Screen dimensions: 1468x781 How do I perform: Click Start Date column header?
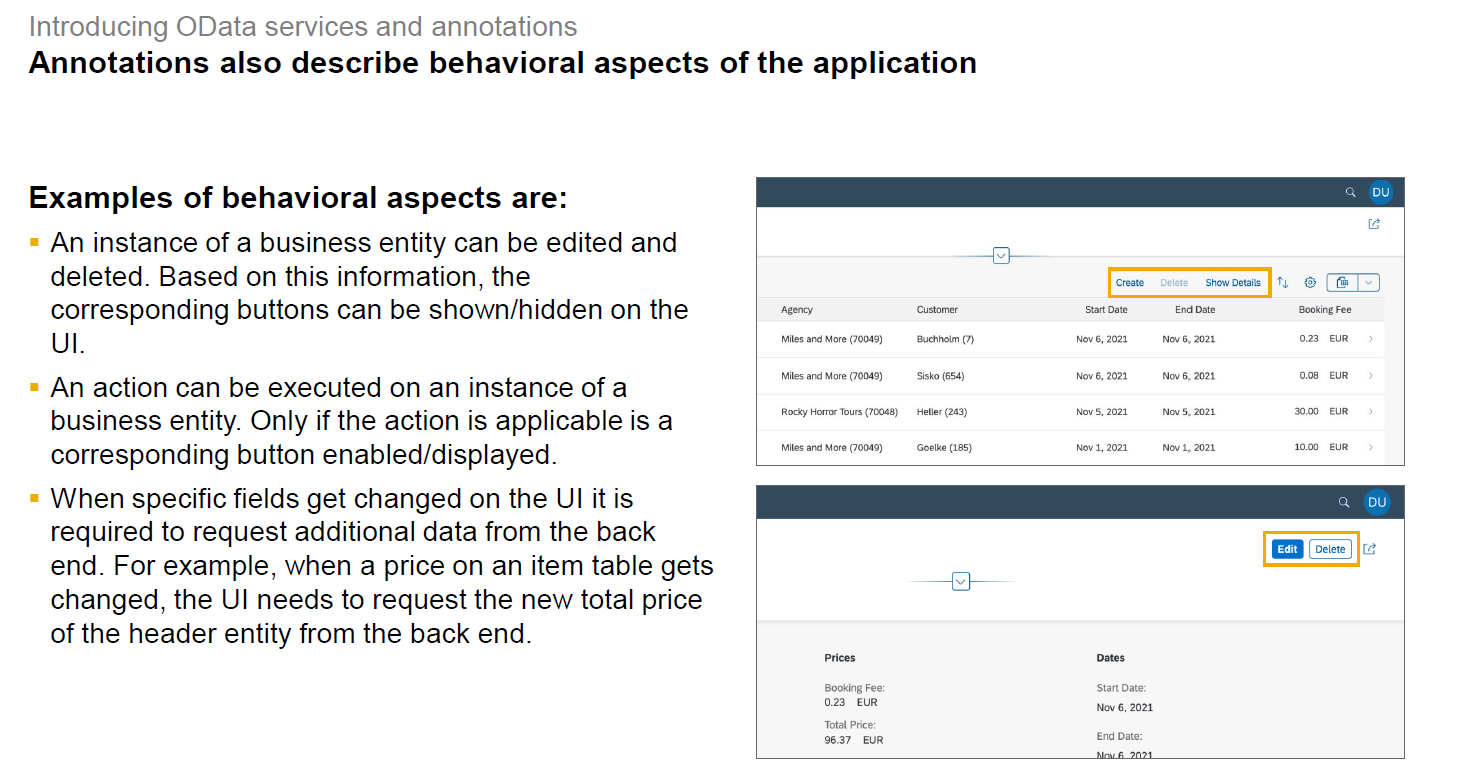coord(1106,310)
